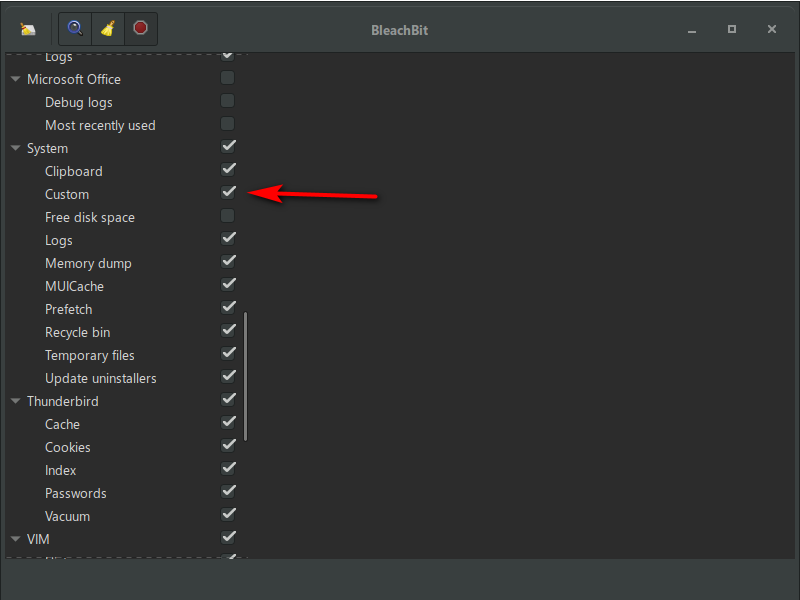Image resolution: width=800 pixels, height=600 pixels.
Task: Select the Thunderbird row
Action: [63, 402]
